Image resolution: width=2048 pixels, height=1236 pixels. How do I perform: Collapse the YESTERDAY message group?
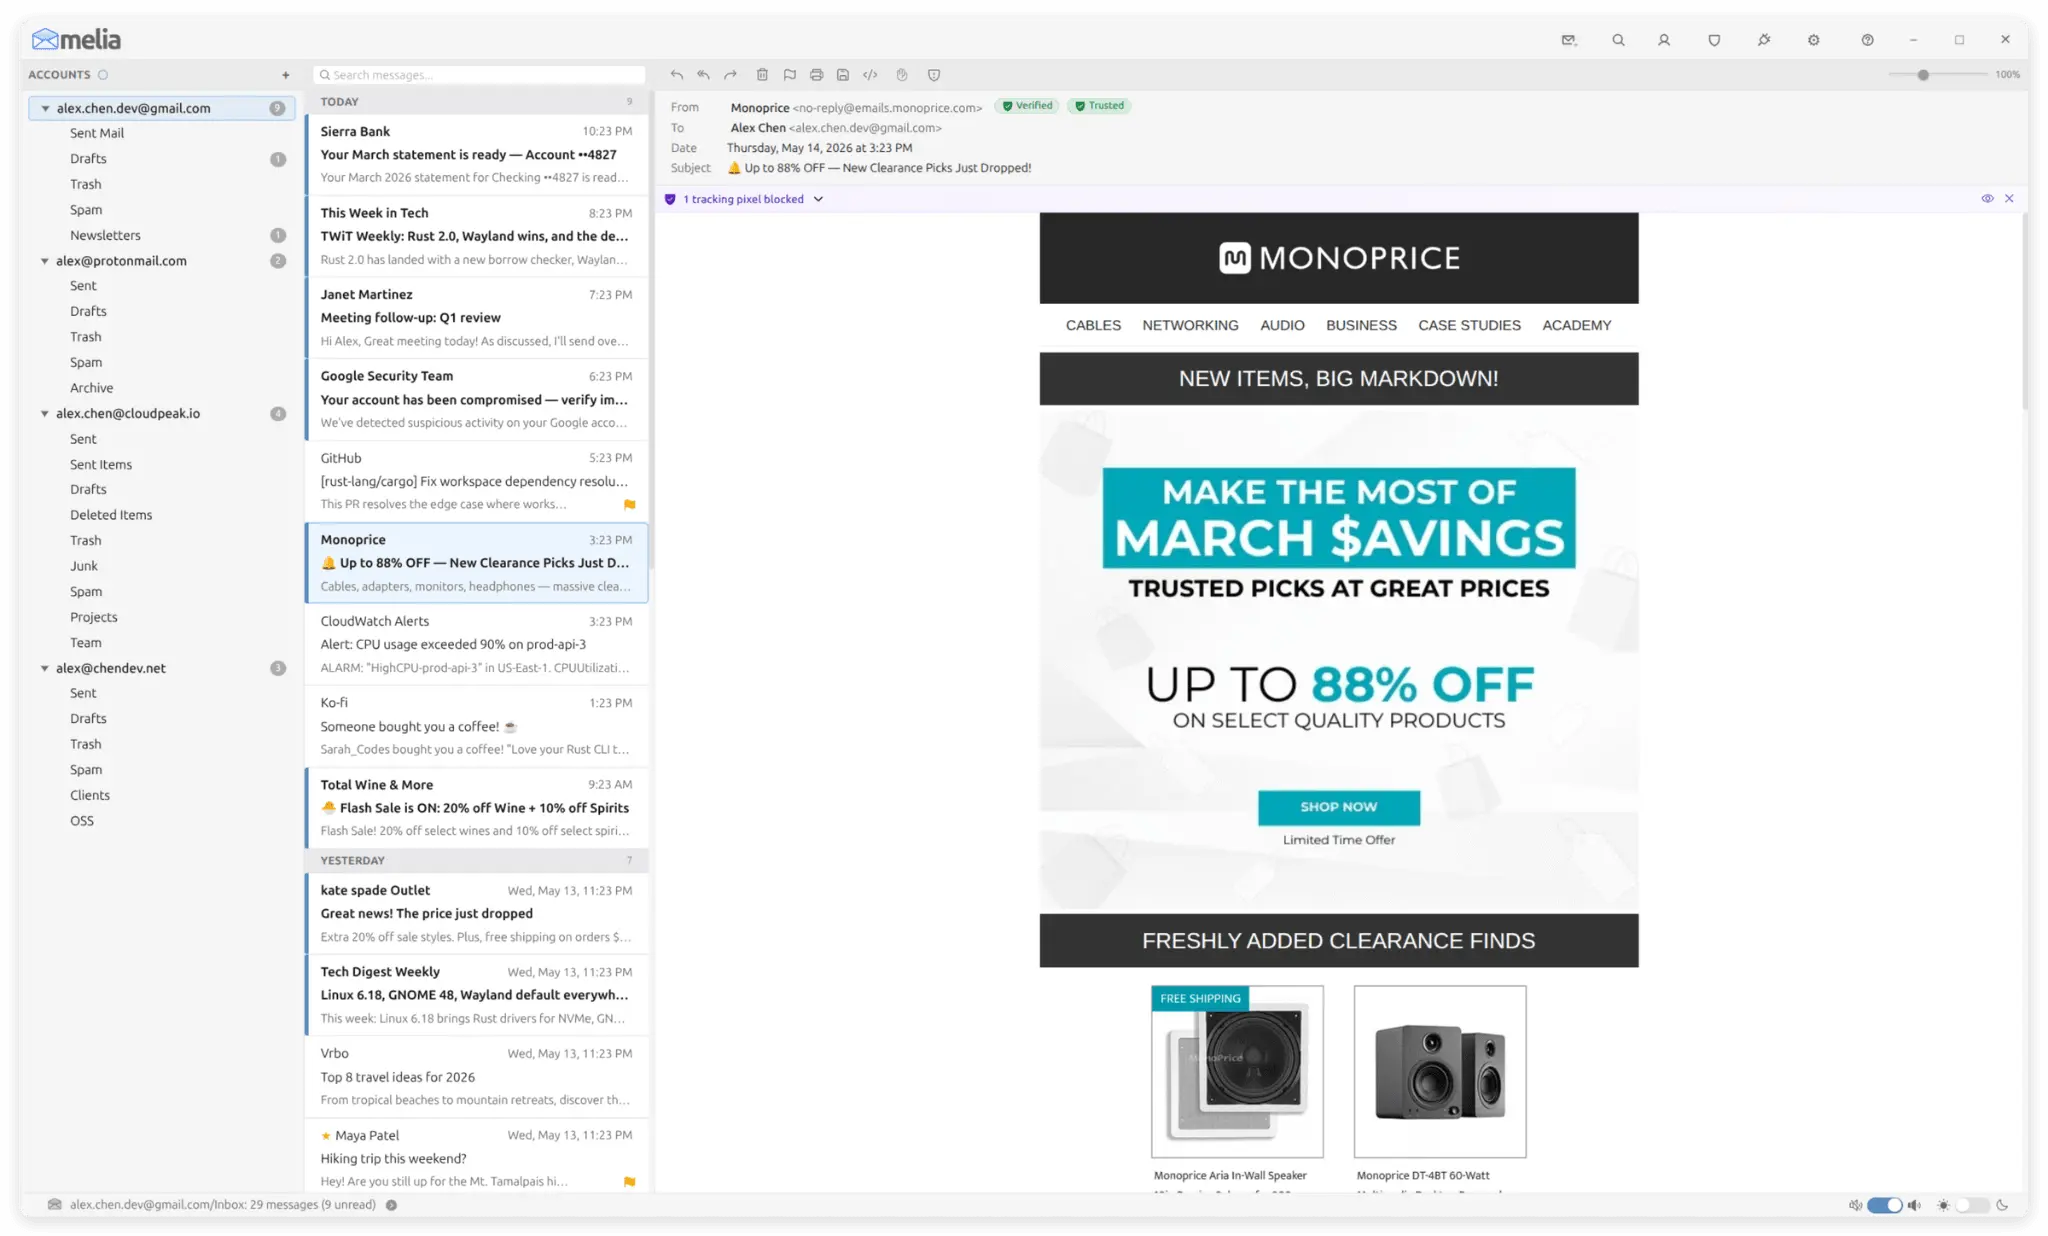477,861
